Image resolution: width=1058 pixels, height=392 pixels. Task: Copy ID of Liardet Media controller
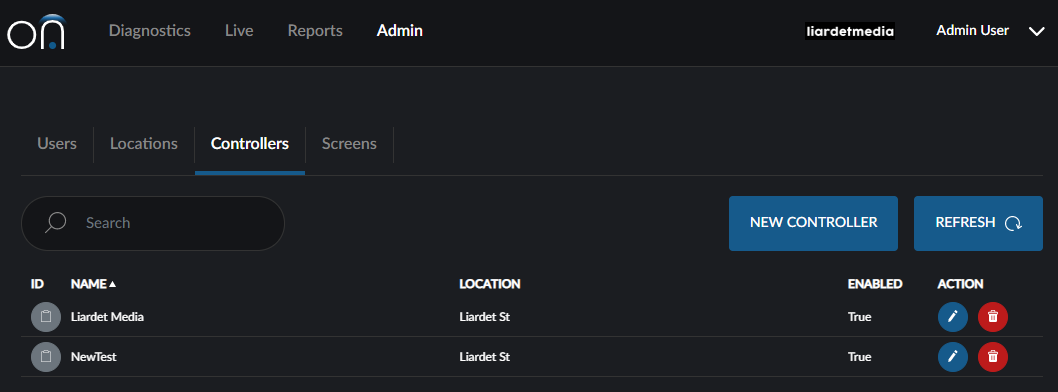click(x=46, y=317)
